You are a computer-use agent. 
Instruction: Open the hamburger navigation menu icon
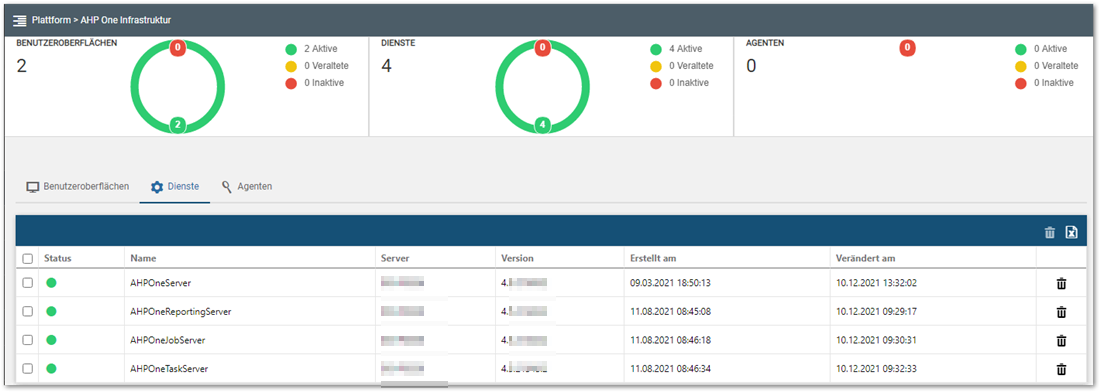[x=20, y=20]
